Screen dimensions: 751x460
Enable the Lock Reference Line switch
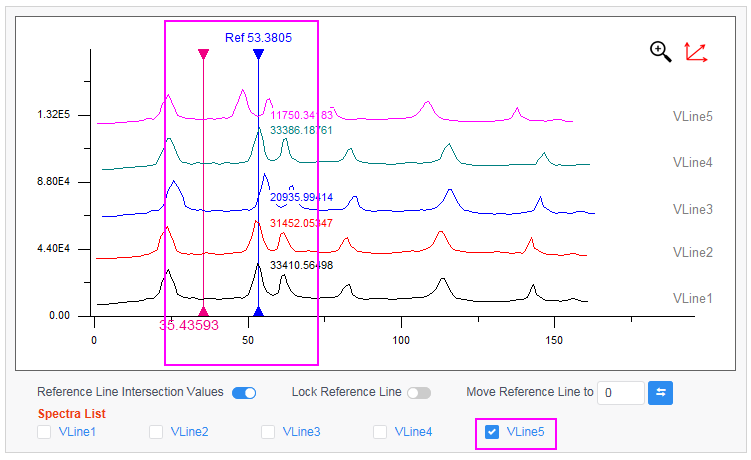point(418,393)
